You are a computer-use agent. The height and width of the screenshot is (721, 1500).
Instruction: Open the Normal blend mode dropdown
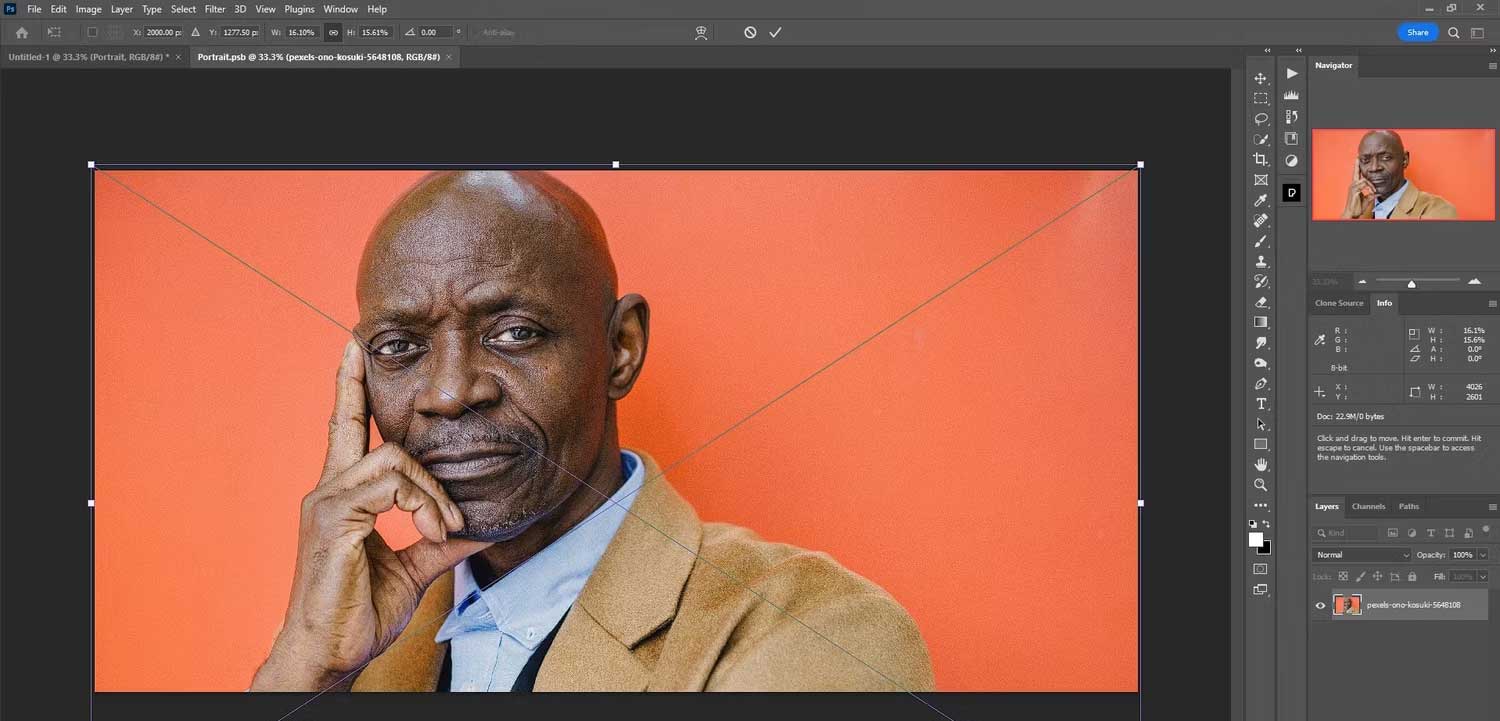click(x=1361, y=555)
